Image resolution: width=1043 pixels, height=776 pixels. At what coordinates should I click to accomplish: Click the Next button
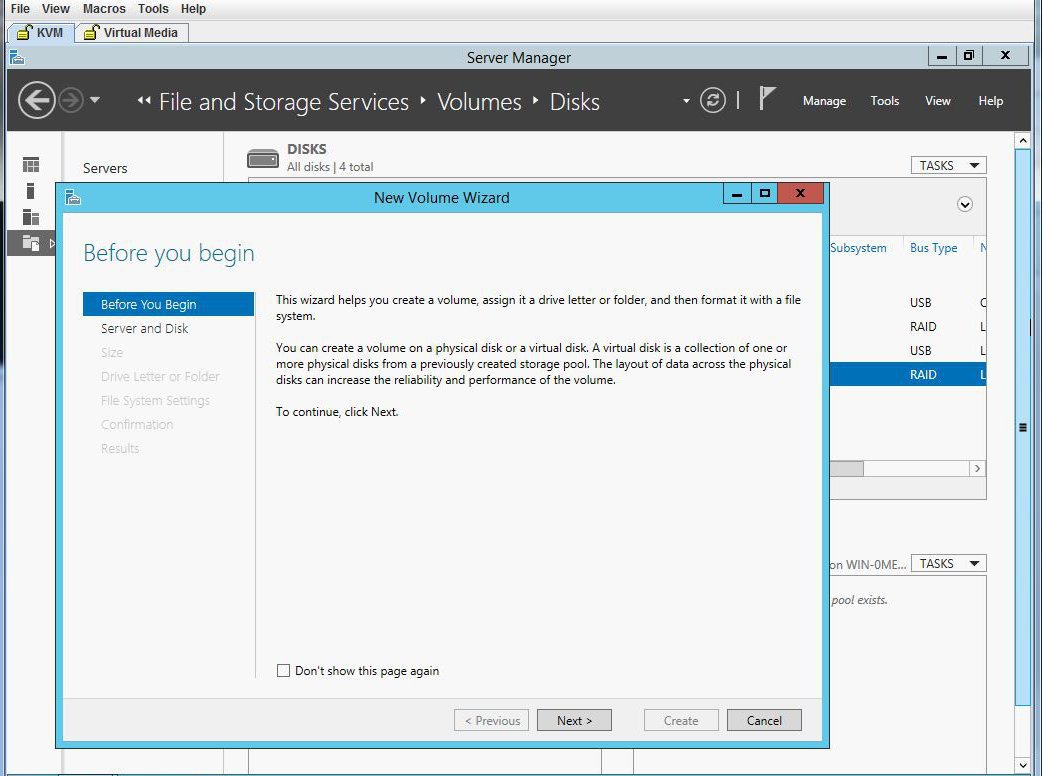coord(574,720)
